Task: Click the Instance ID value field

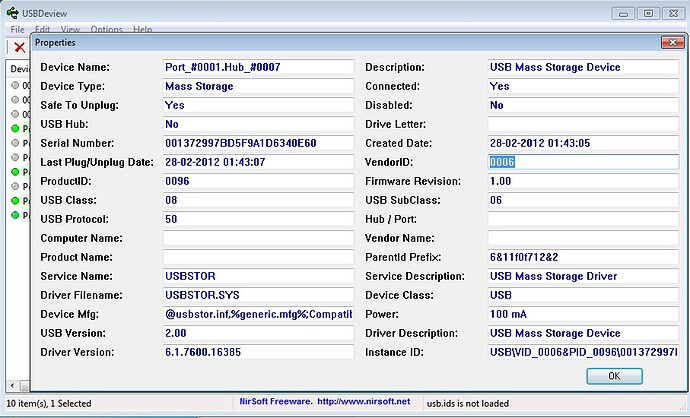Action: [x=583, y=352]
